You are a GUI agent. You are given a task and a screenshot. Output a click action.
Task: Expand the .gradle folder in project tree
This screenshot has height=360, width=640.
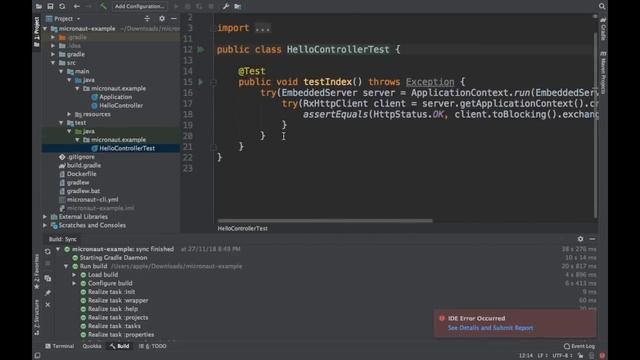point(53,37)
